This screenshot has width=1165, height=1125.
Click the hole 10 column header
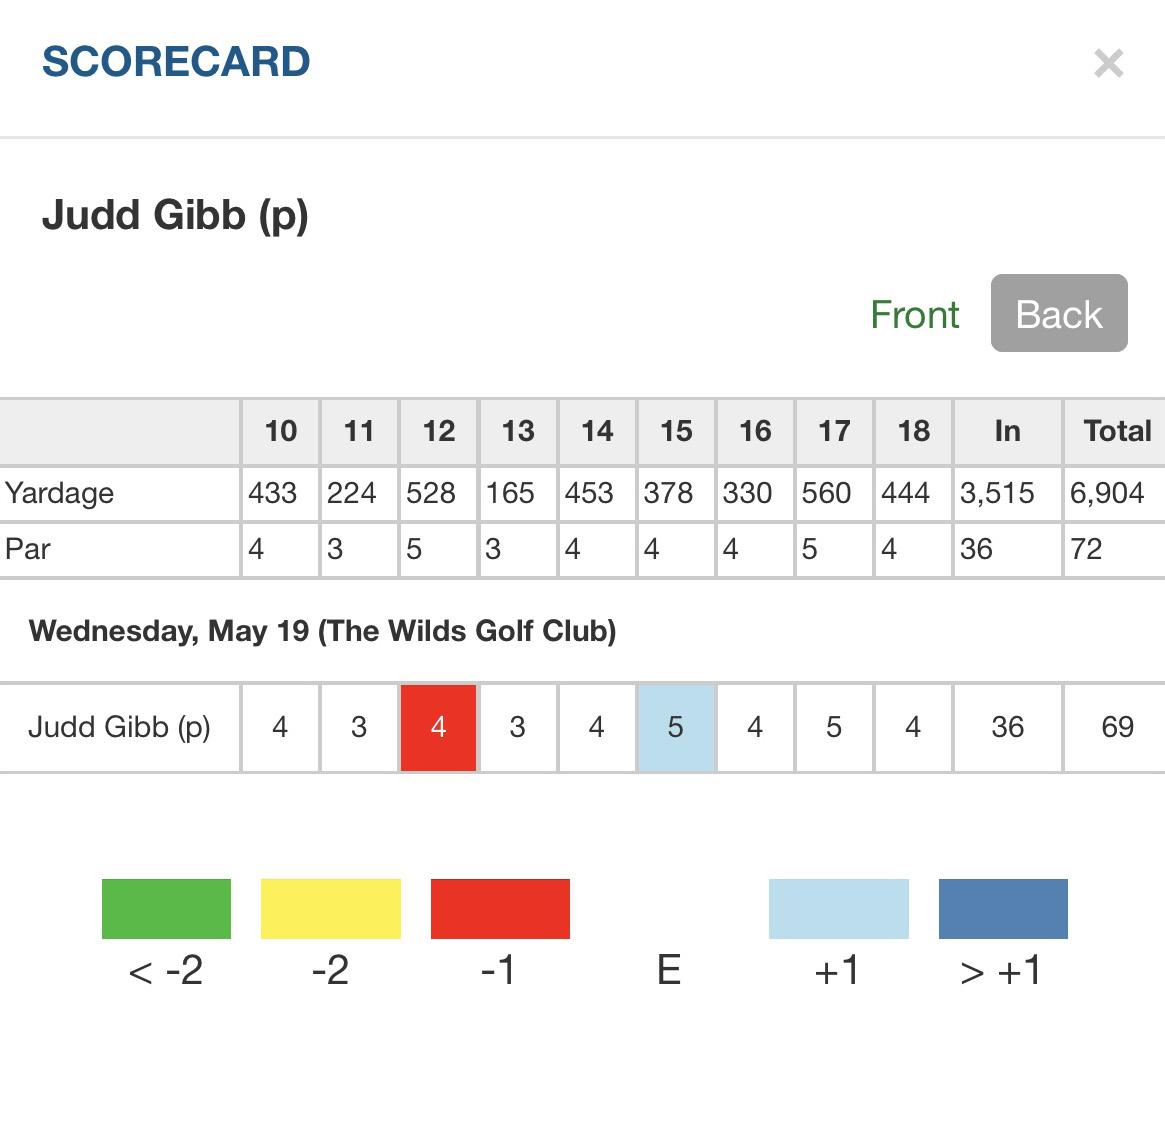point(281,431)
